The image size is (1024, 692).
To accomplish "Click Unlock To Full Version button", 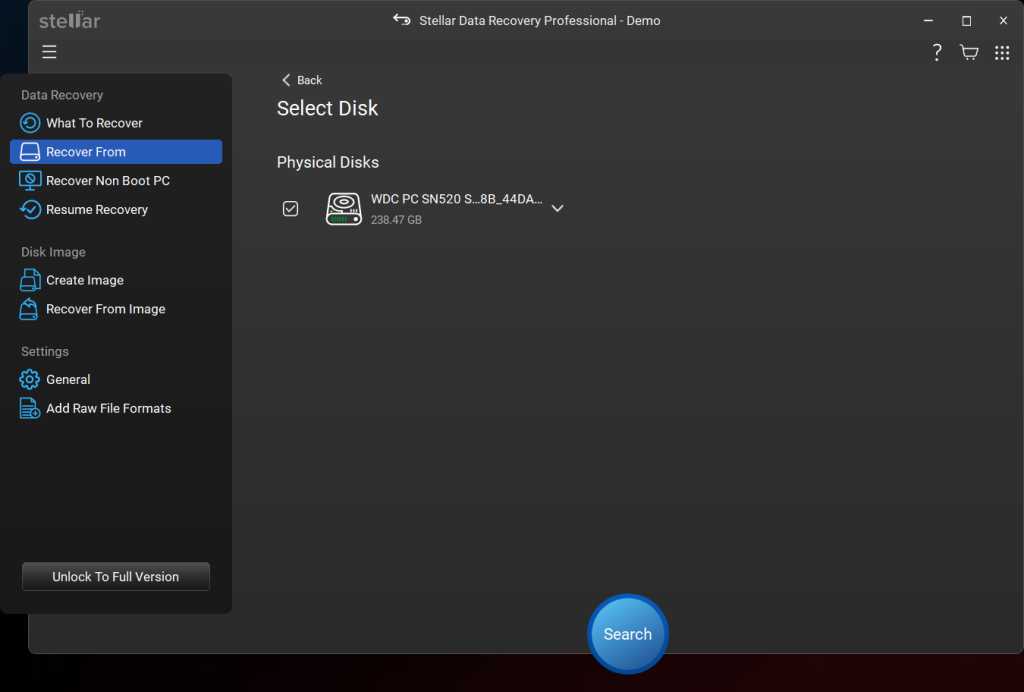I will click(116, 576).
